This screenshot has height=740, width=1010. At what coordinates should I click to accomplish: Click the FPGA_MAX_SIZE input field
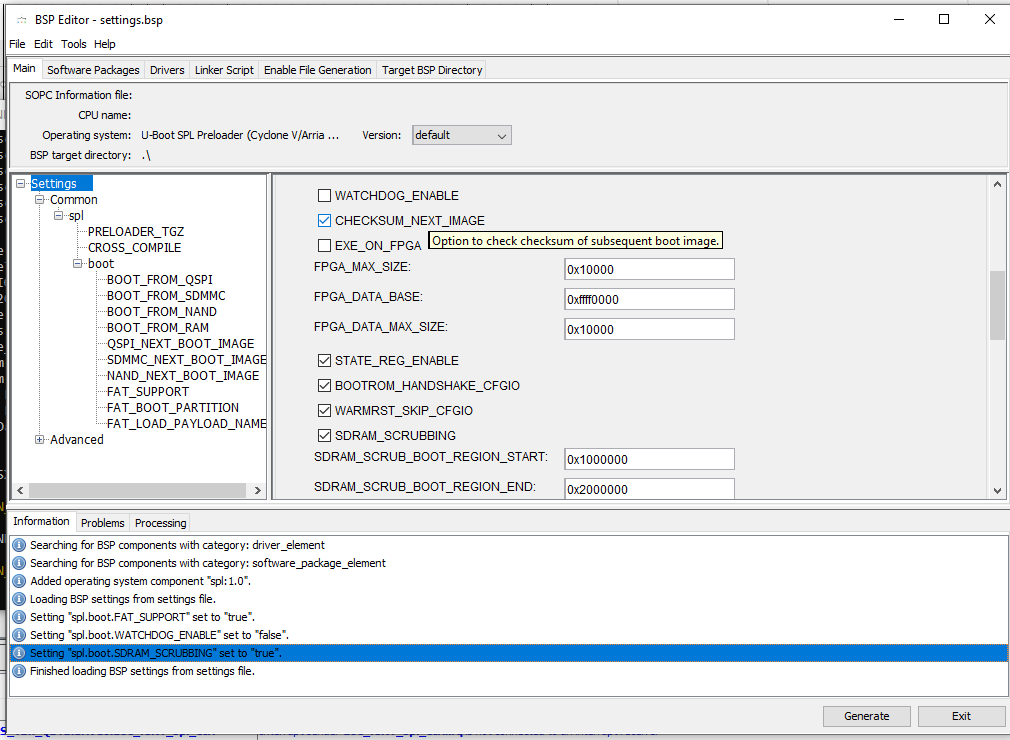click(x=649, y=269)
